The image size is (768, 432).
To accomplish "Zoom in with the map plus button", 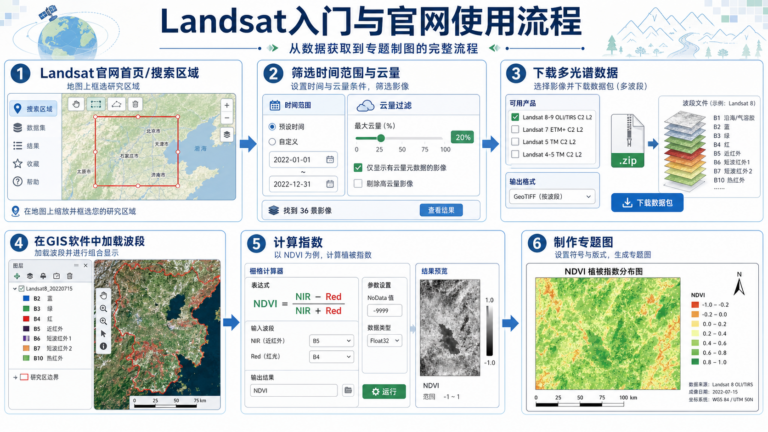I will point(227,105).
